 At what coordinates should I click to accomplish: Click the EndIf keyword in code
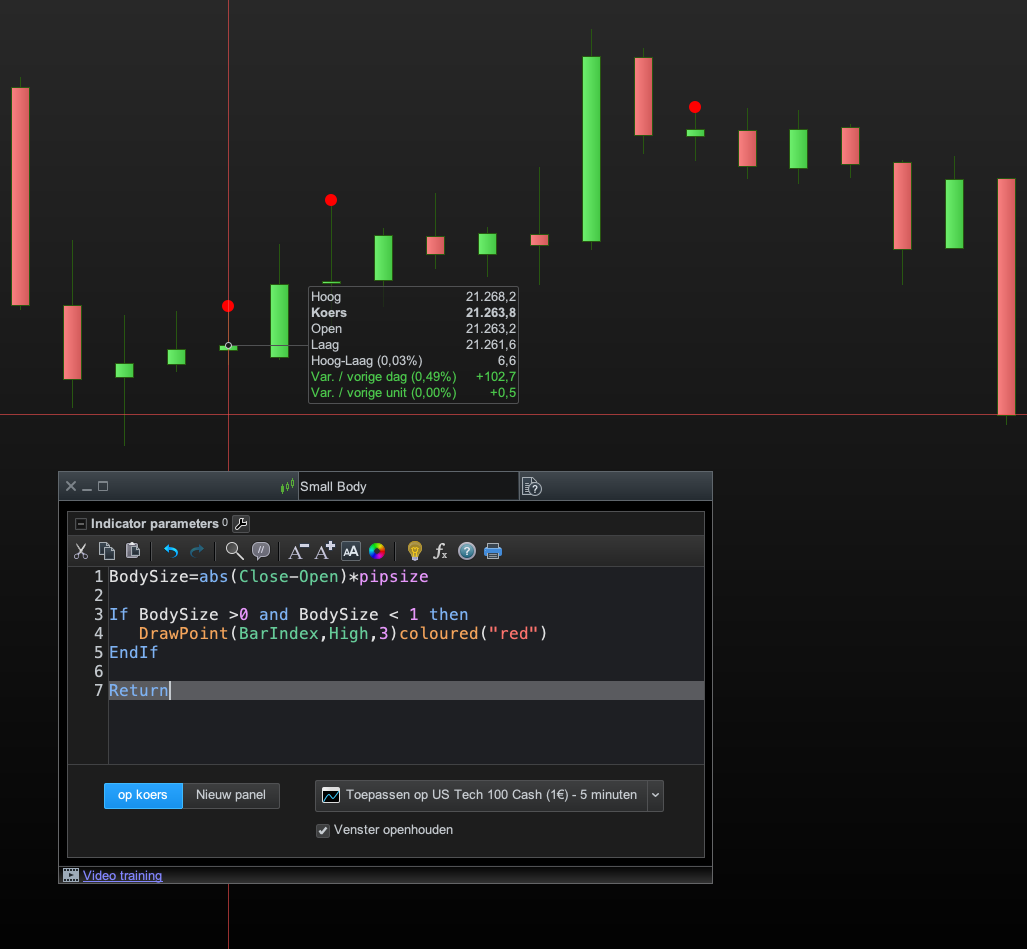tap(134, 652)
